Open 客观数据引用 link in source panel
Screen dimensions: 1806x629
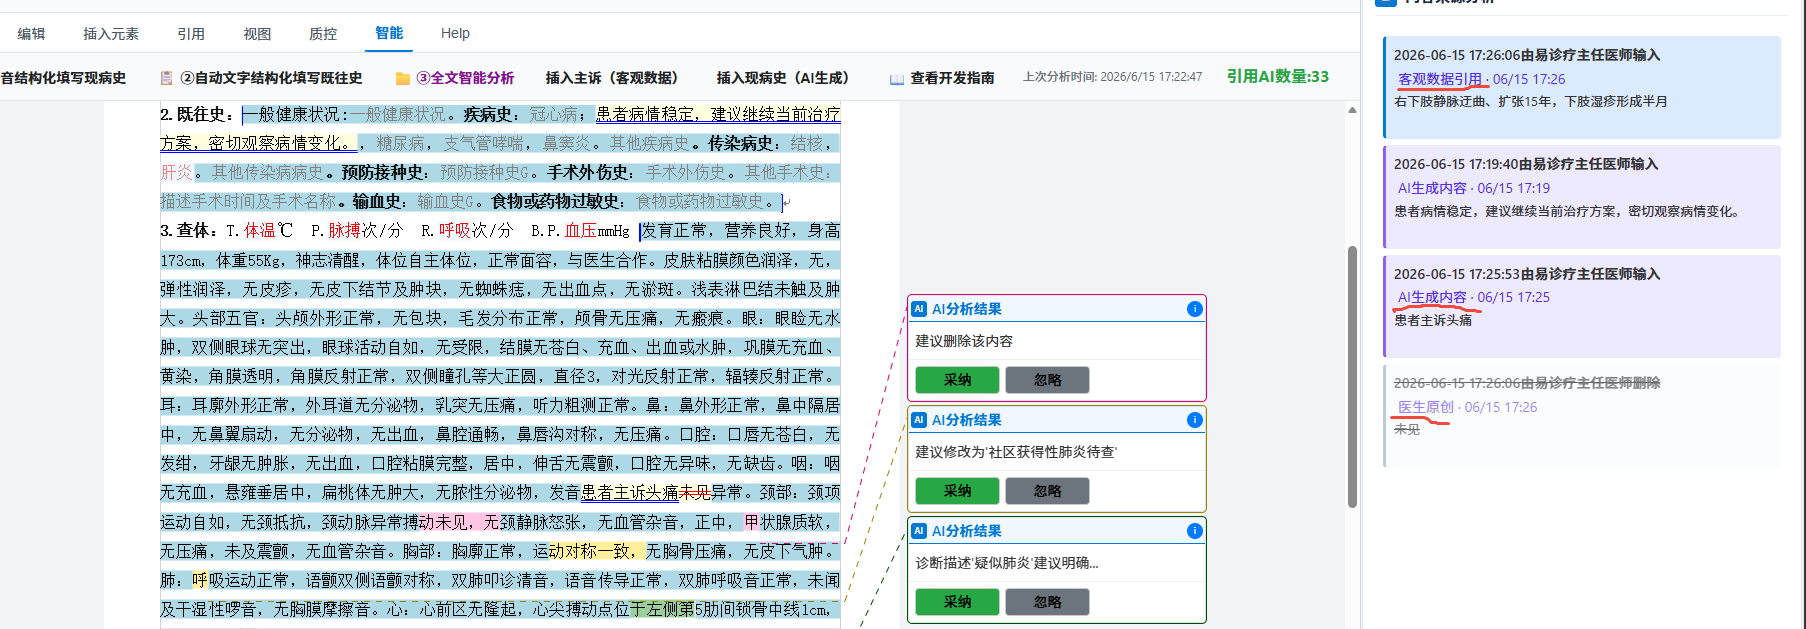point(1440,79)
